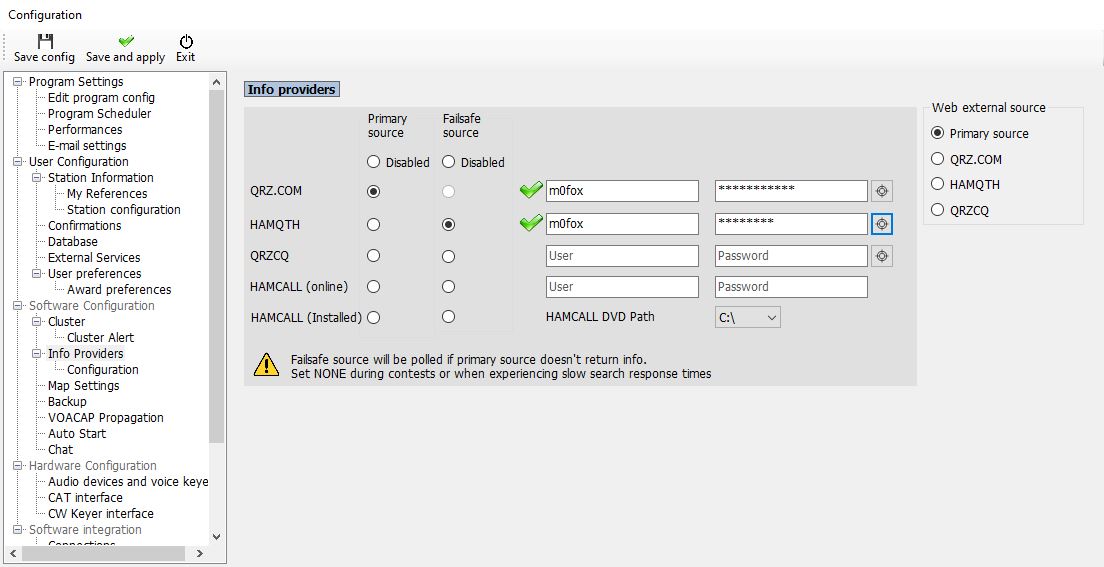Collapse the Software Configuration tree node

point(18,306)
